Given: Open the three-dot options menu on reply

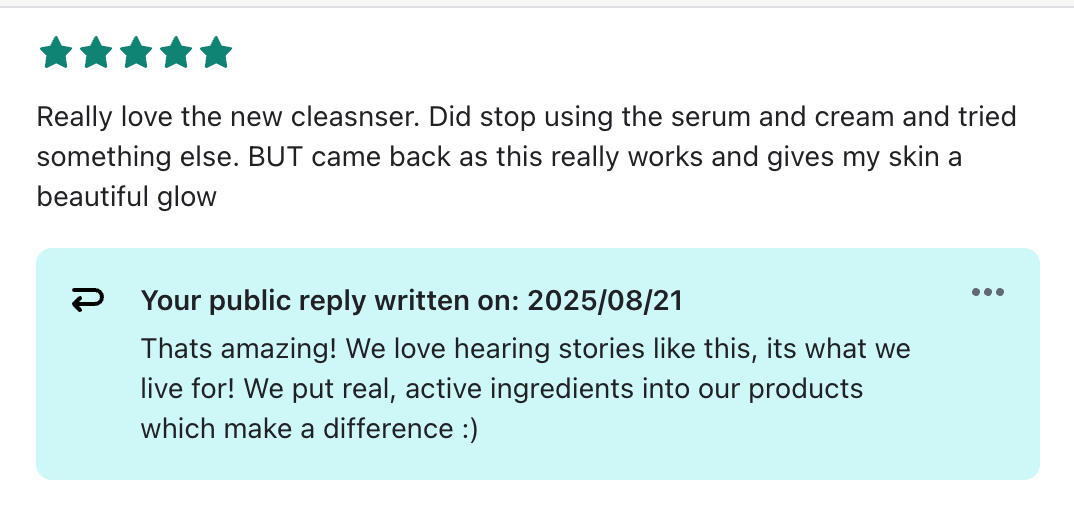Looking at the screenshot, I should (987, 293).
